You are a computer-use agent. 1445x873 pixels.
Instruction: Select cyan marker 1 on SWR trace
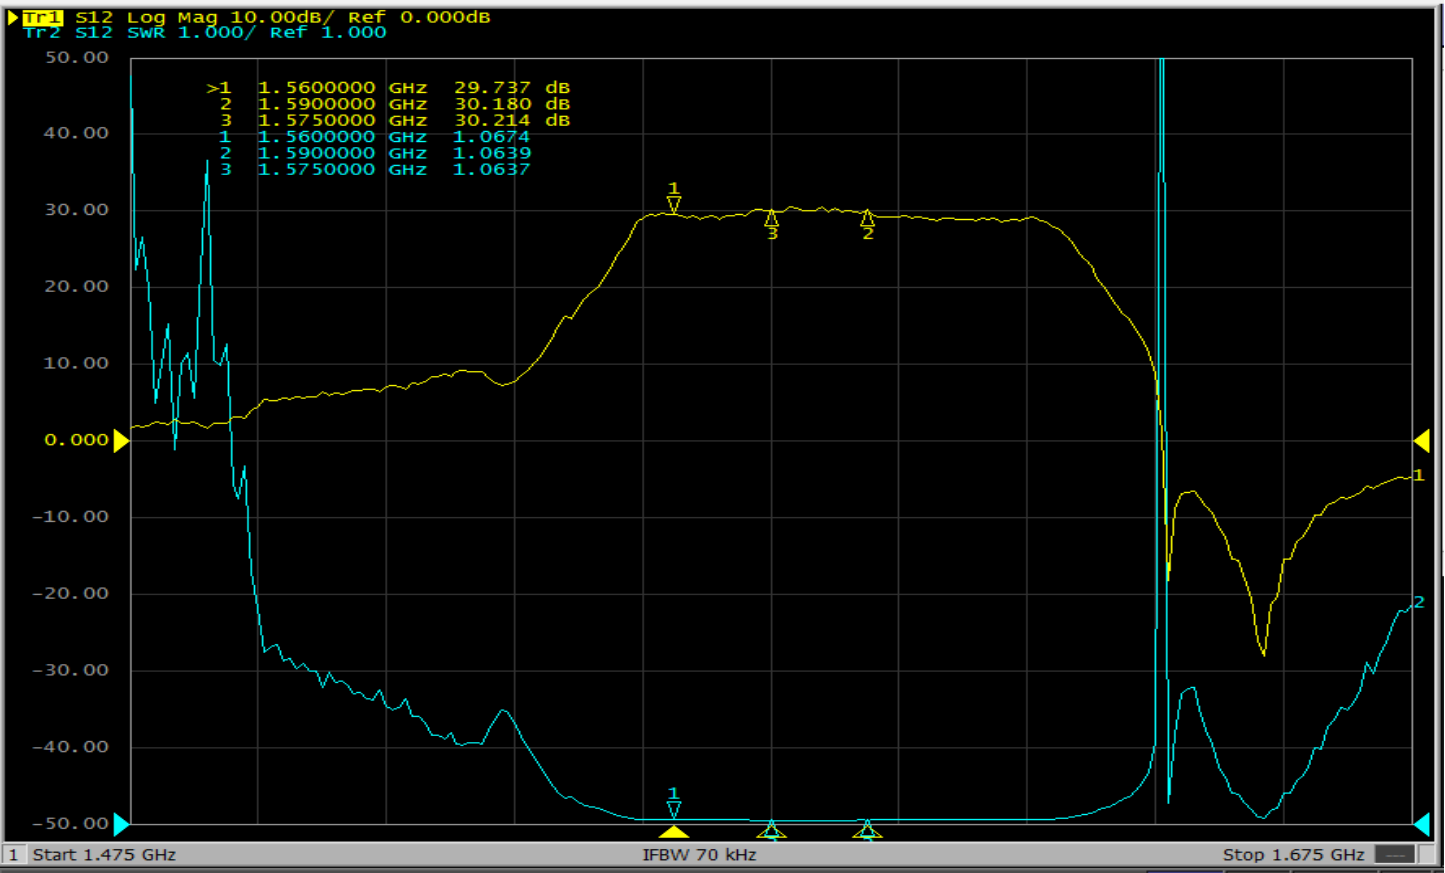pyautogui.click(x=674, y=803)
